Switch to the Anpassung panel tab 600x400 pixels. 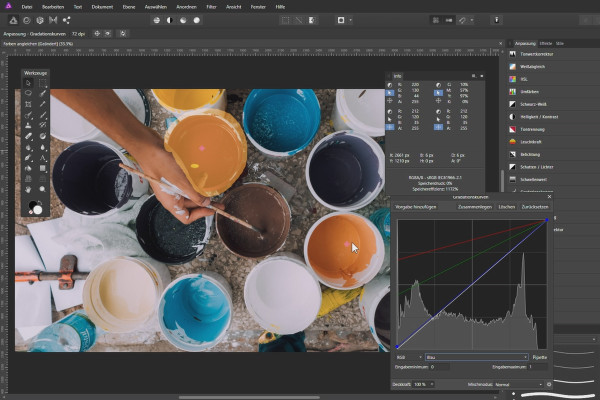pyautogui.click(x=525, y=43)
